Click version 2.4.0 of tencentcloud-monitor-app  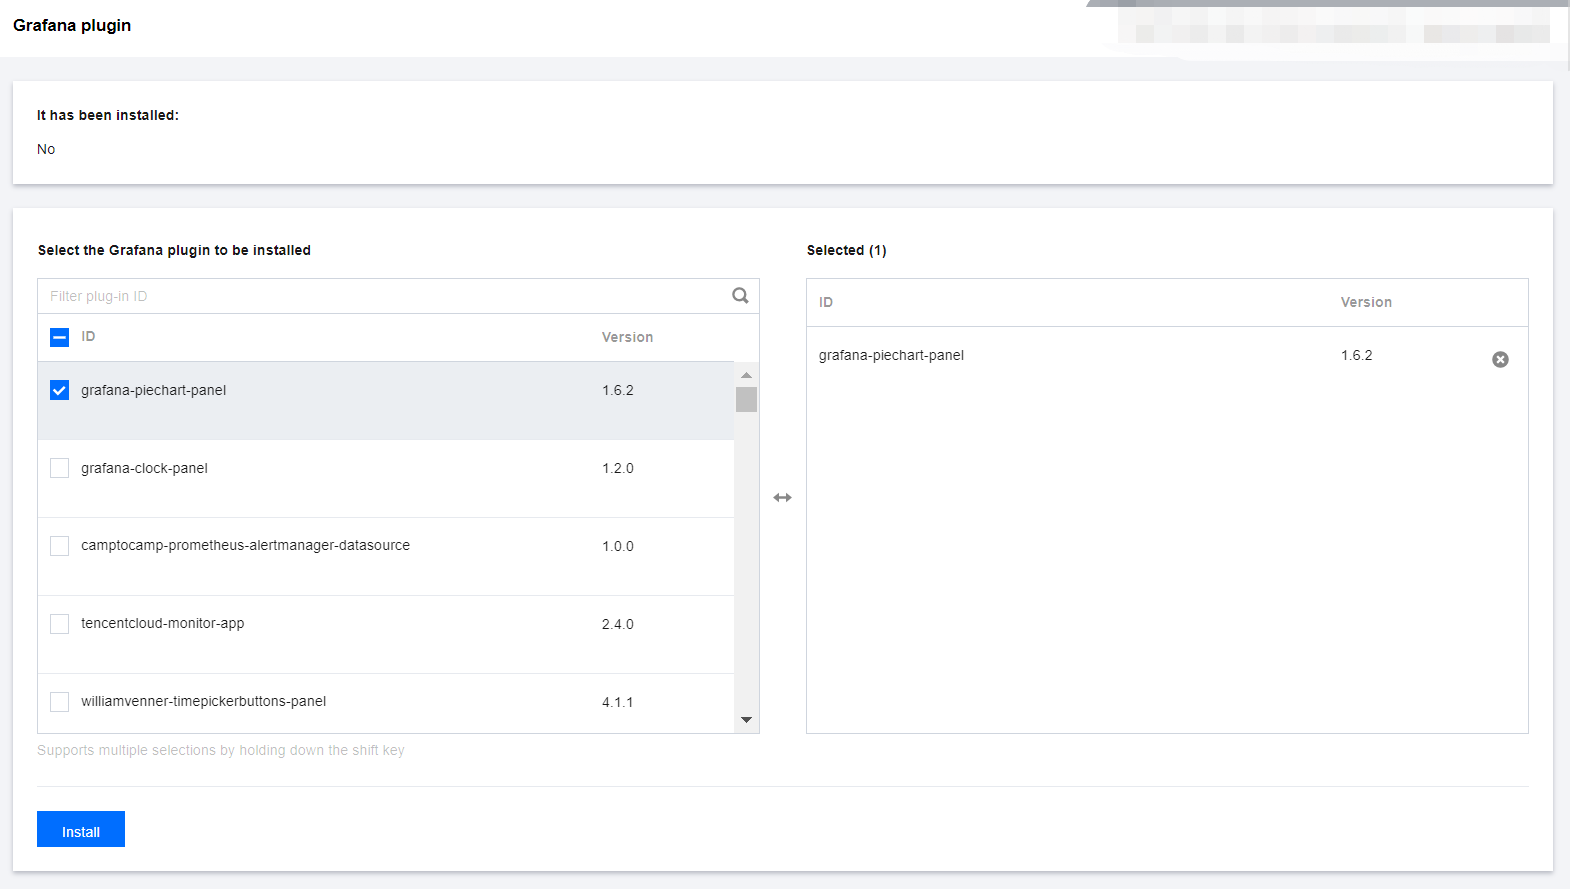coord(618,624)
